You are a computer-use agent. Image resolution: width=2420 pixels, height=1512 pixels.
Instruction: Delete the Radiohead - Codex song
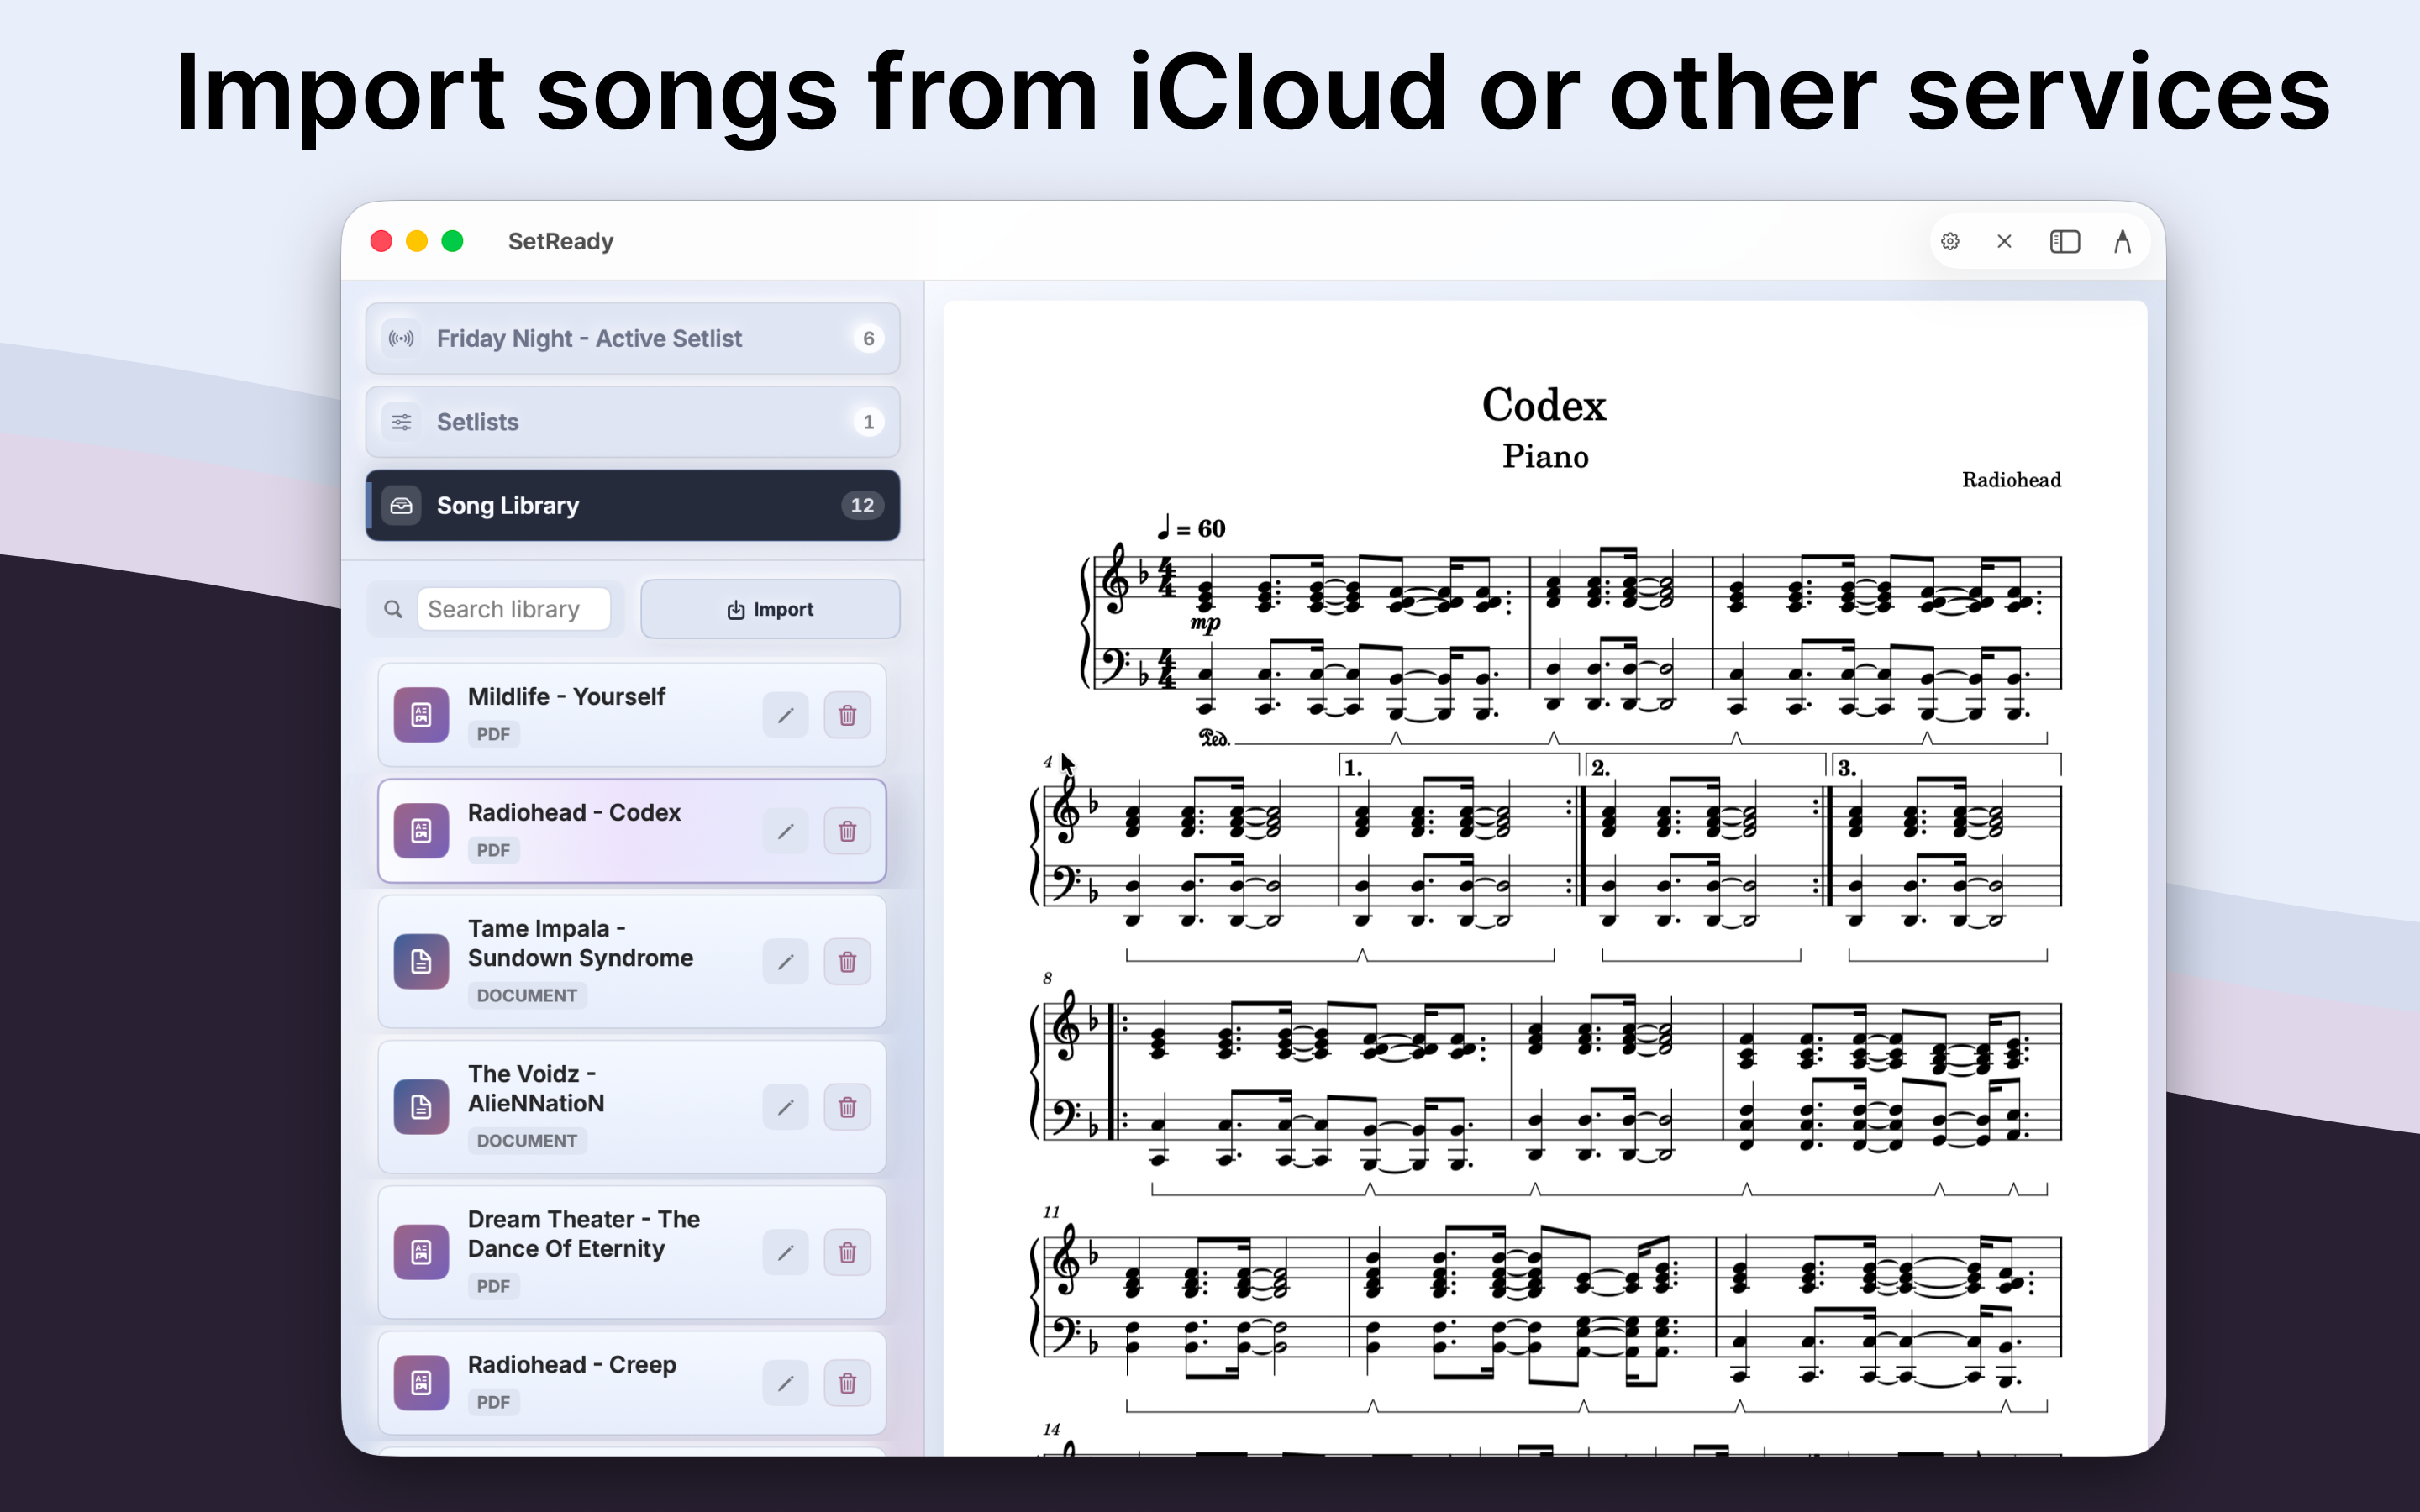click(x=847, y=831)
